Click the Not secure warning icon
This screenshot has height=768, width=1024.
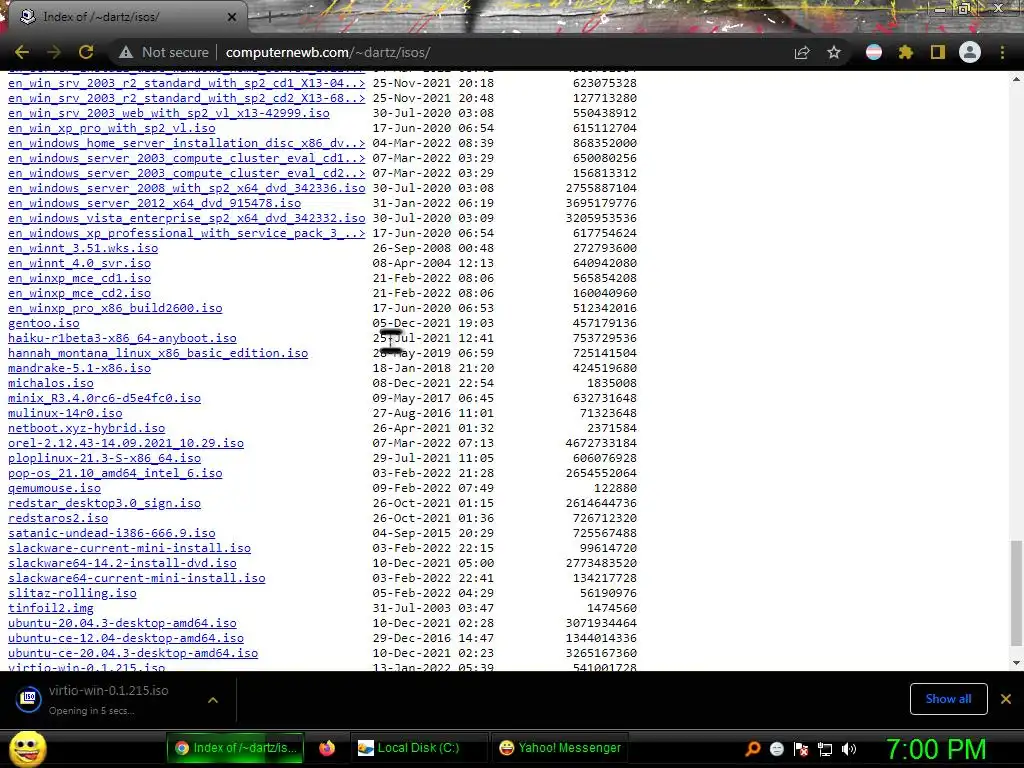coord(125,52)
